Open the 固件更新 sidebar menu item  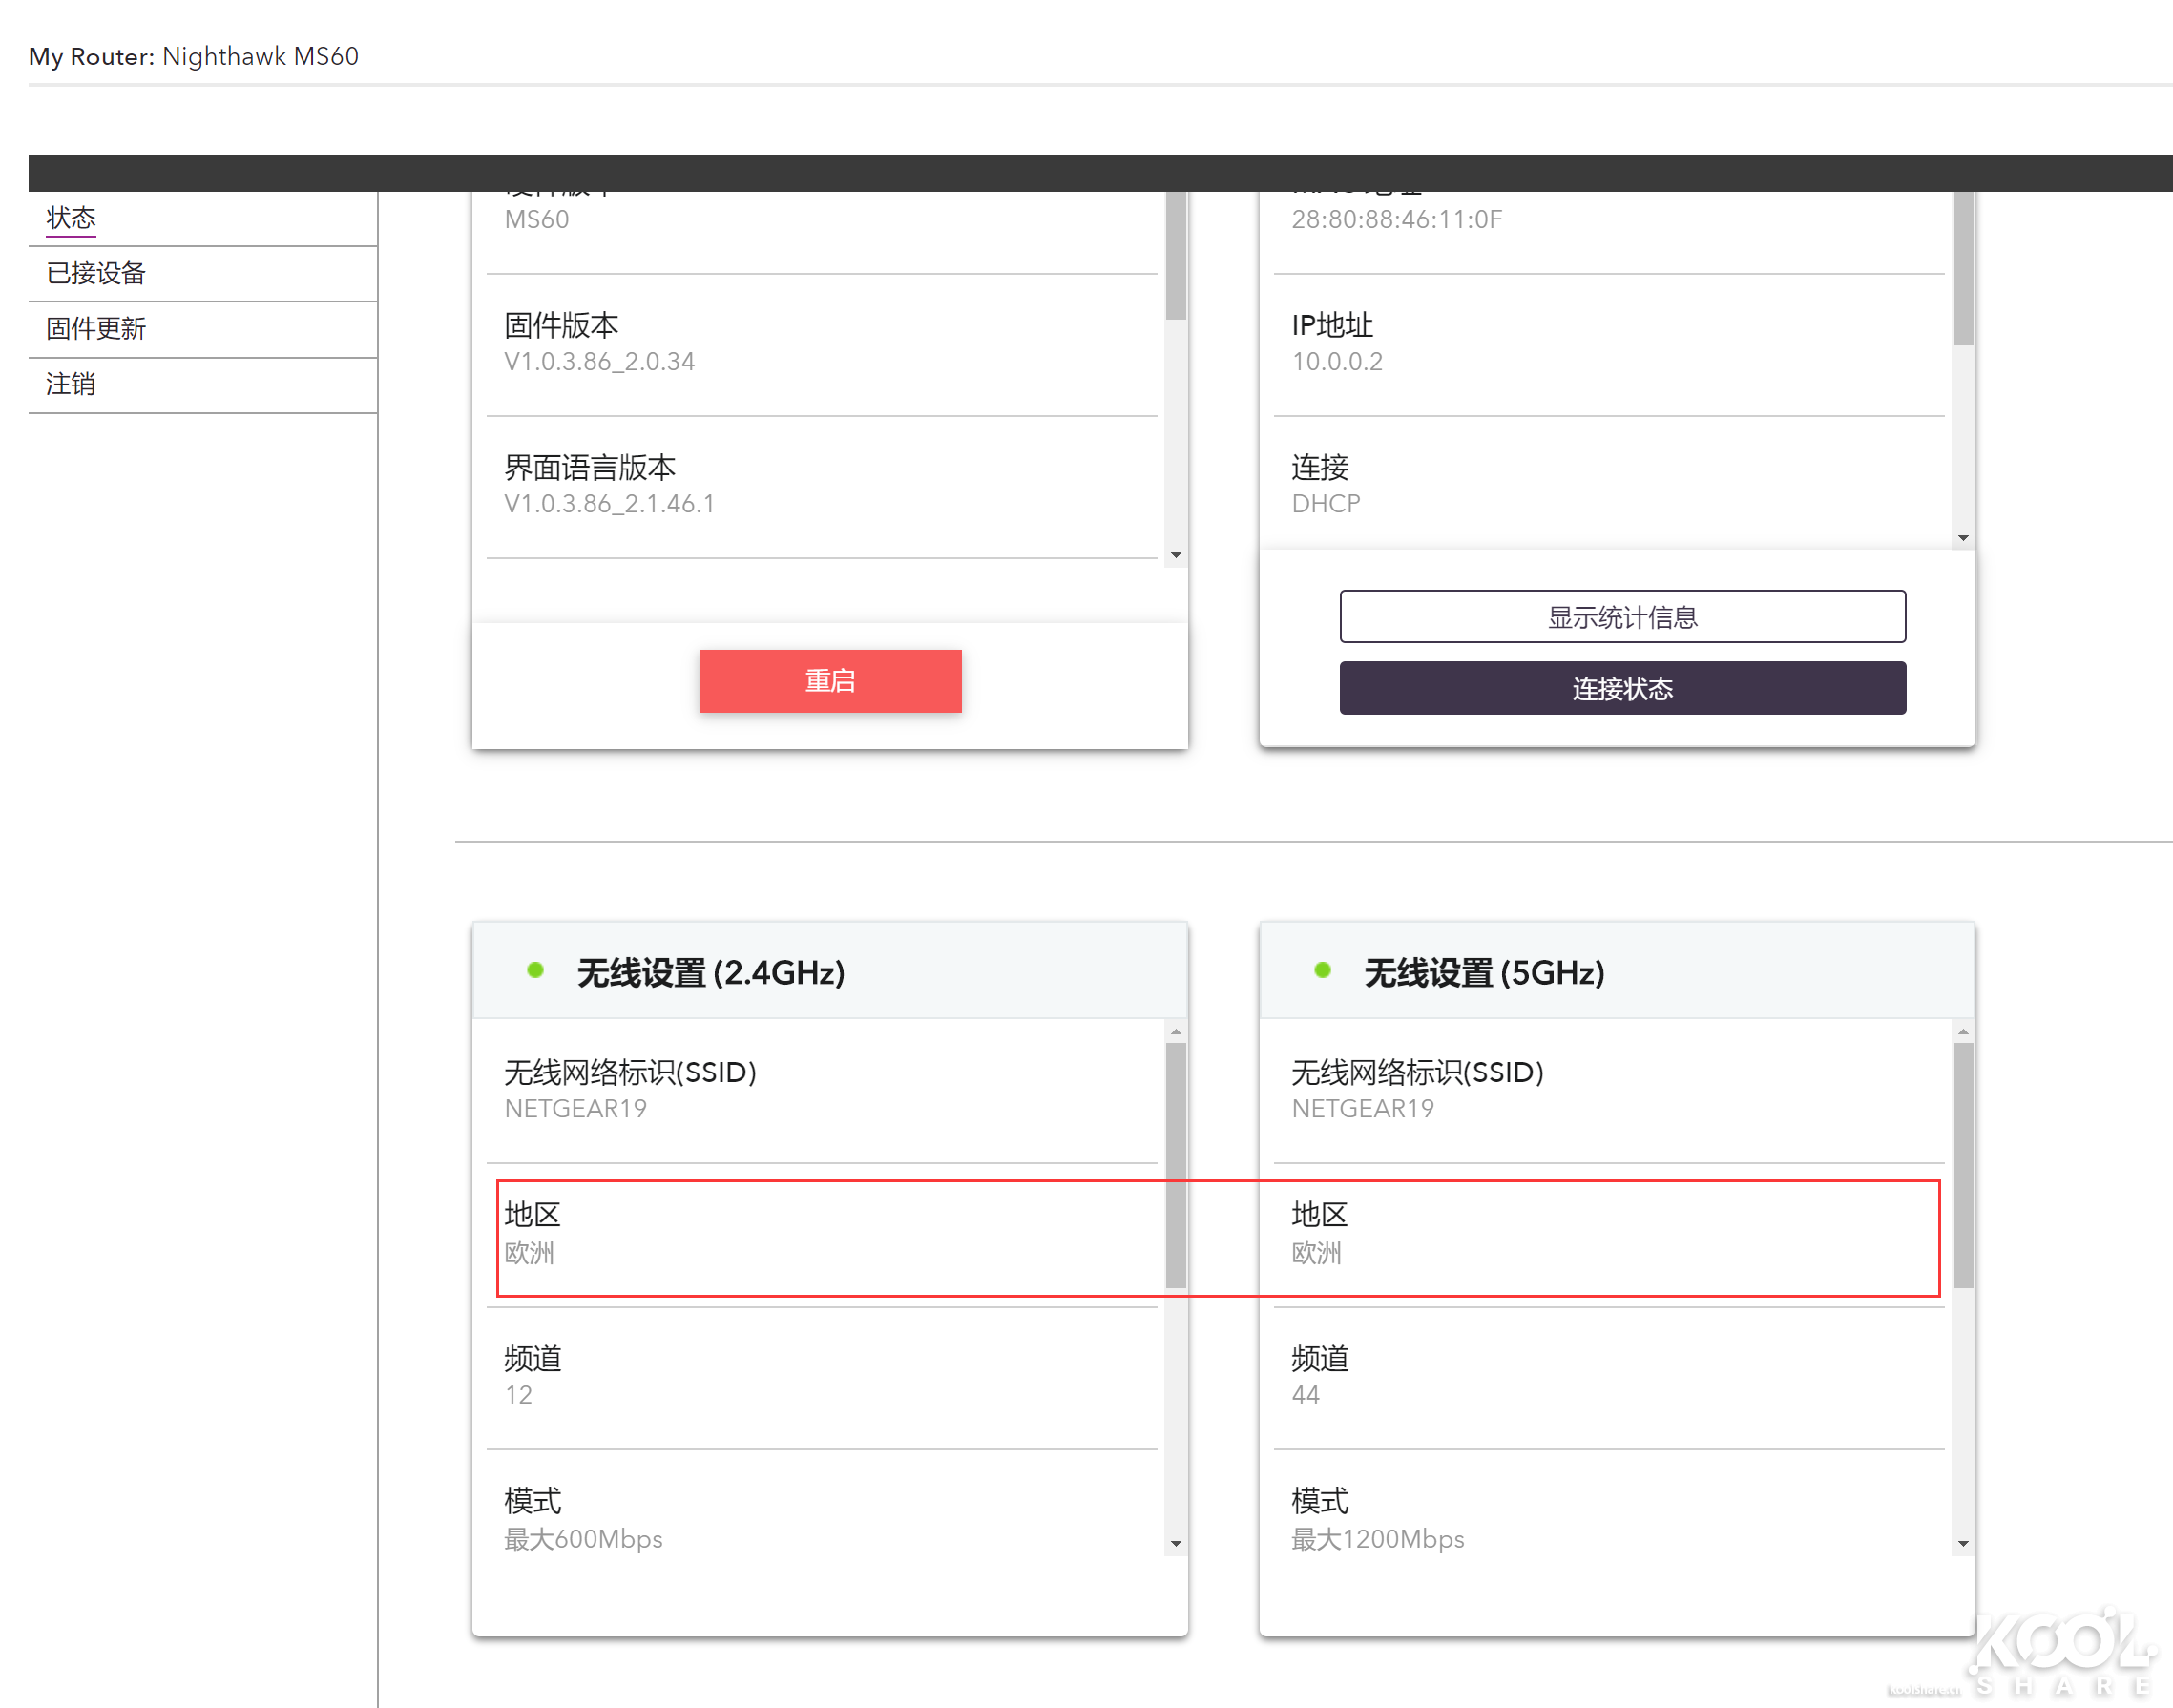96,329
